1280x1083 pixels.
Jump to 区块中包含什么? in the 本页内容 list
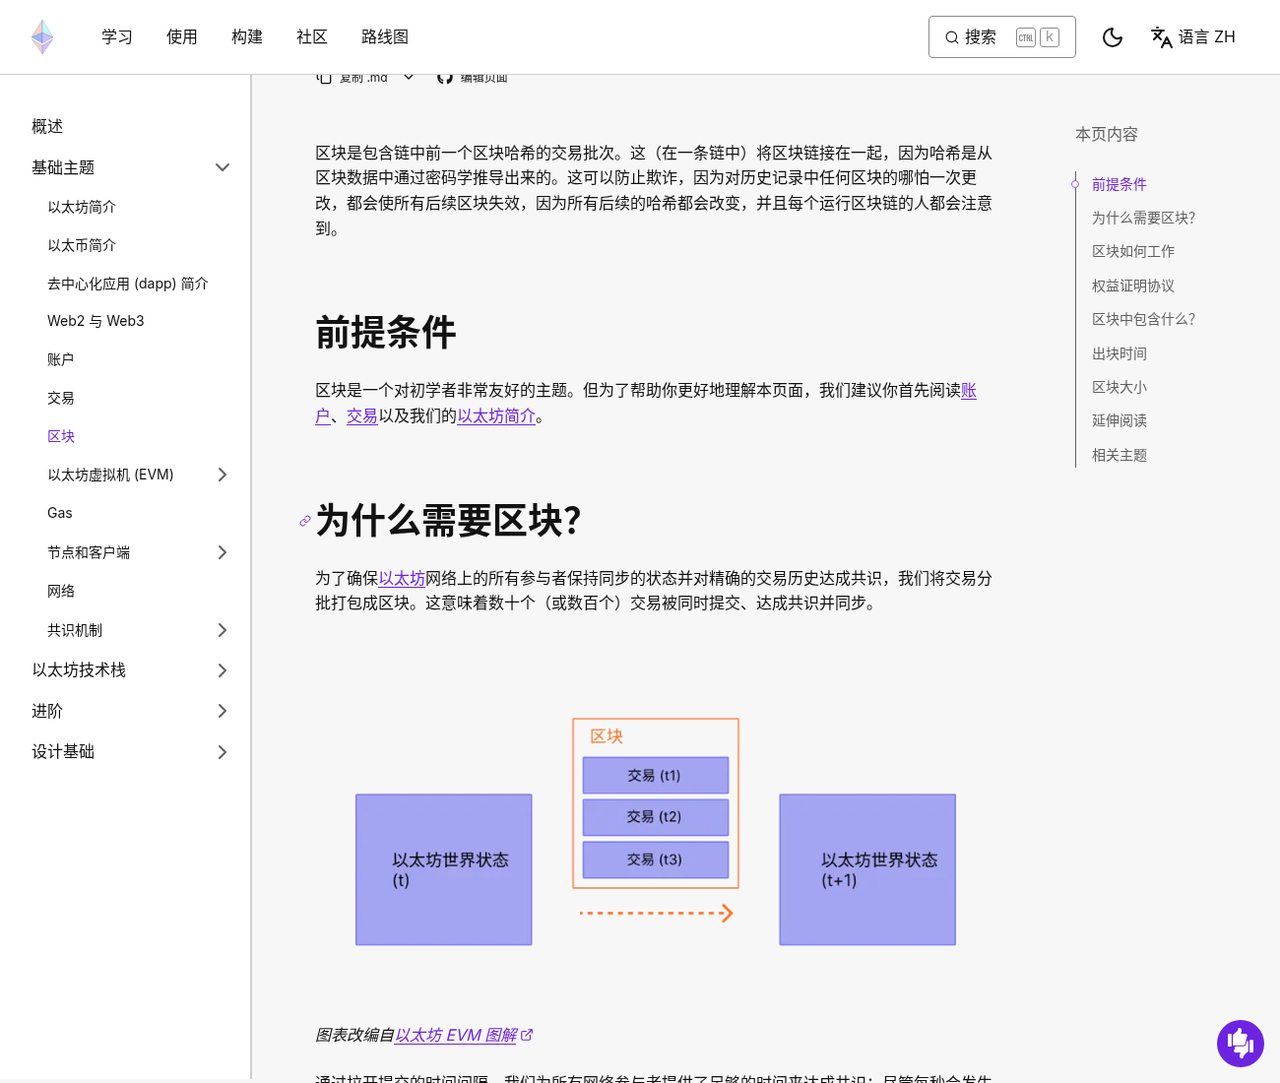tap(1143, 319)
